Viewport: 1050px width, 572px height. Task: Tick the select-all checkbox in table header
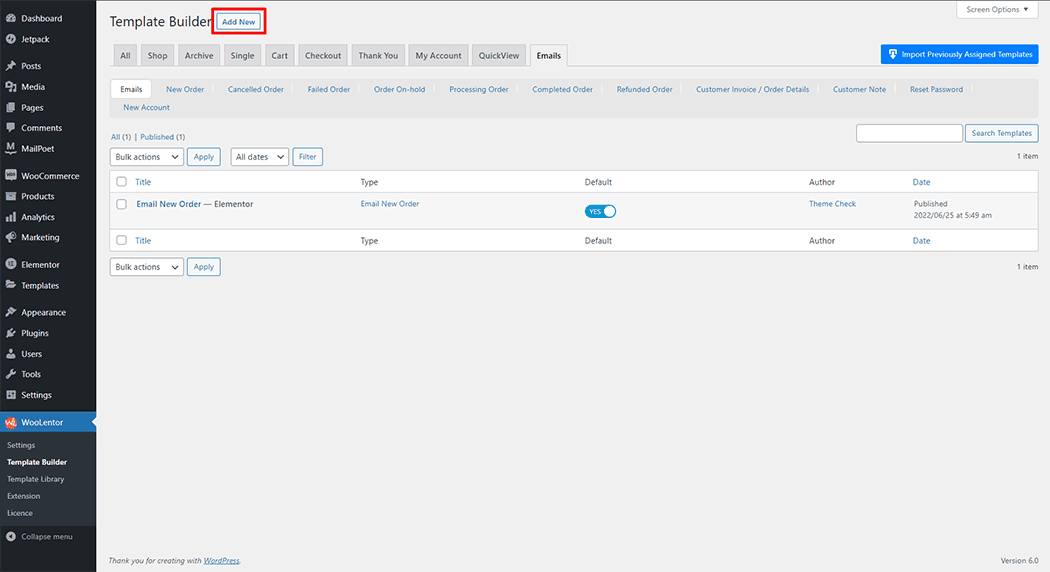122,182
